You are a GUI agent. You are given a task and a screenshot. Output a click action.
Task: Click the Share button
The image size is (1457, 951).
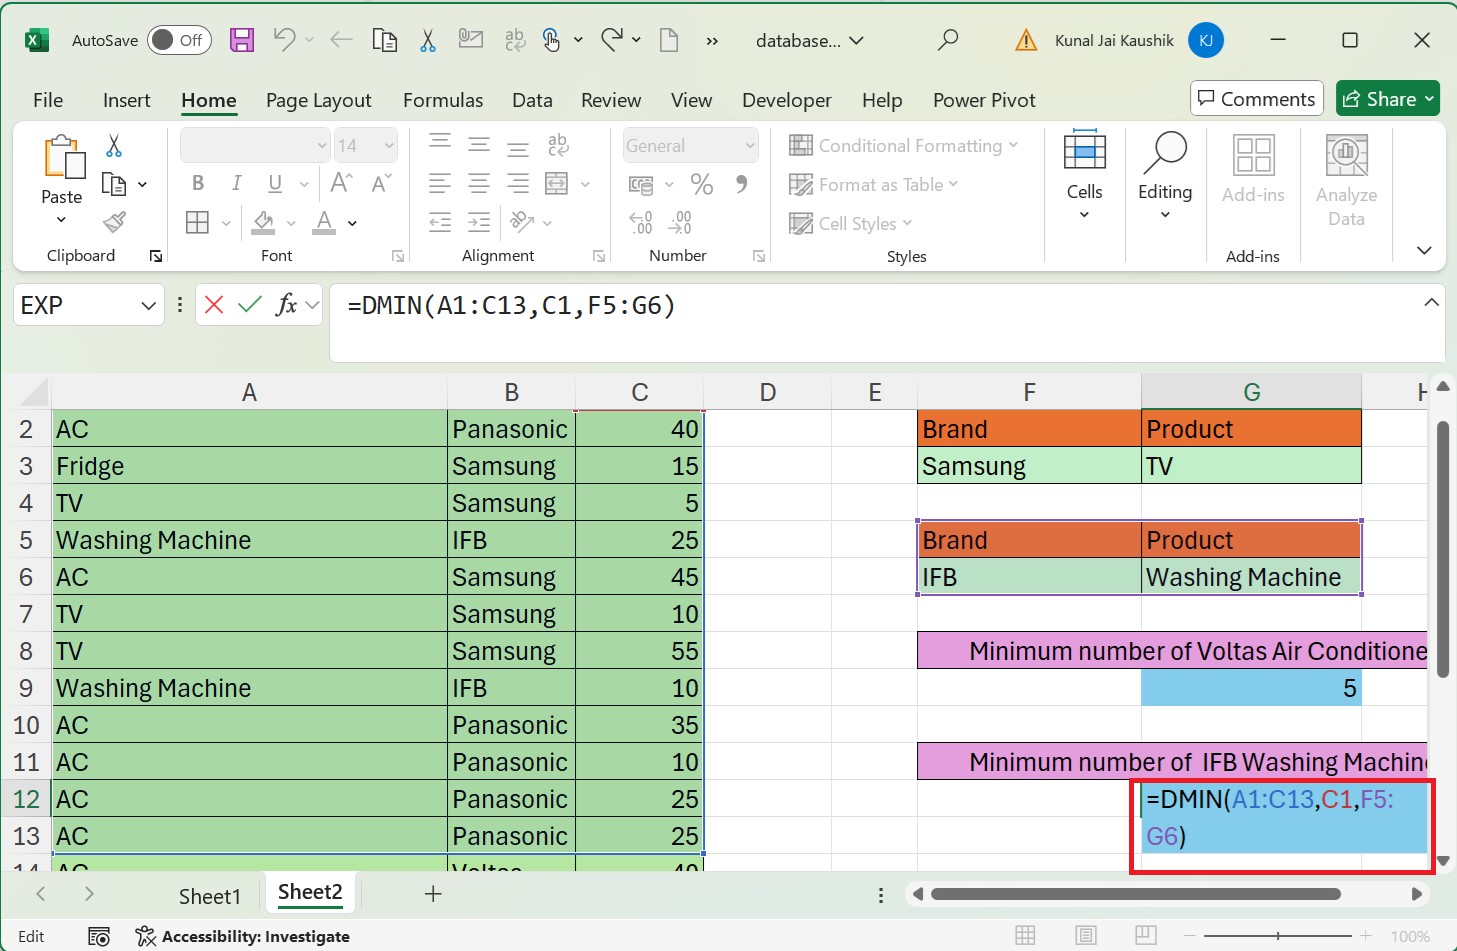pos(1388,98)
